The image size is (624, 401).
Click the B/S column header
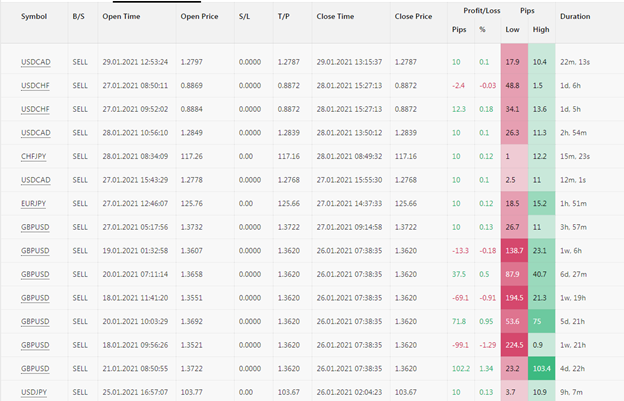79,17
